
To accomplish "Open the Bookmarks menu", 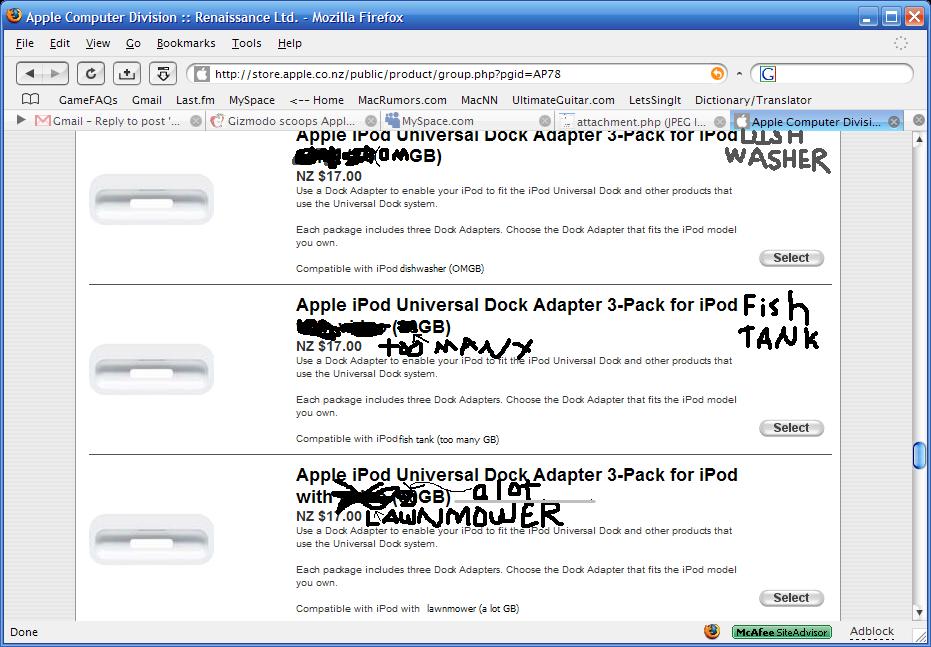I will (186, 43).
